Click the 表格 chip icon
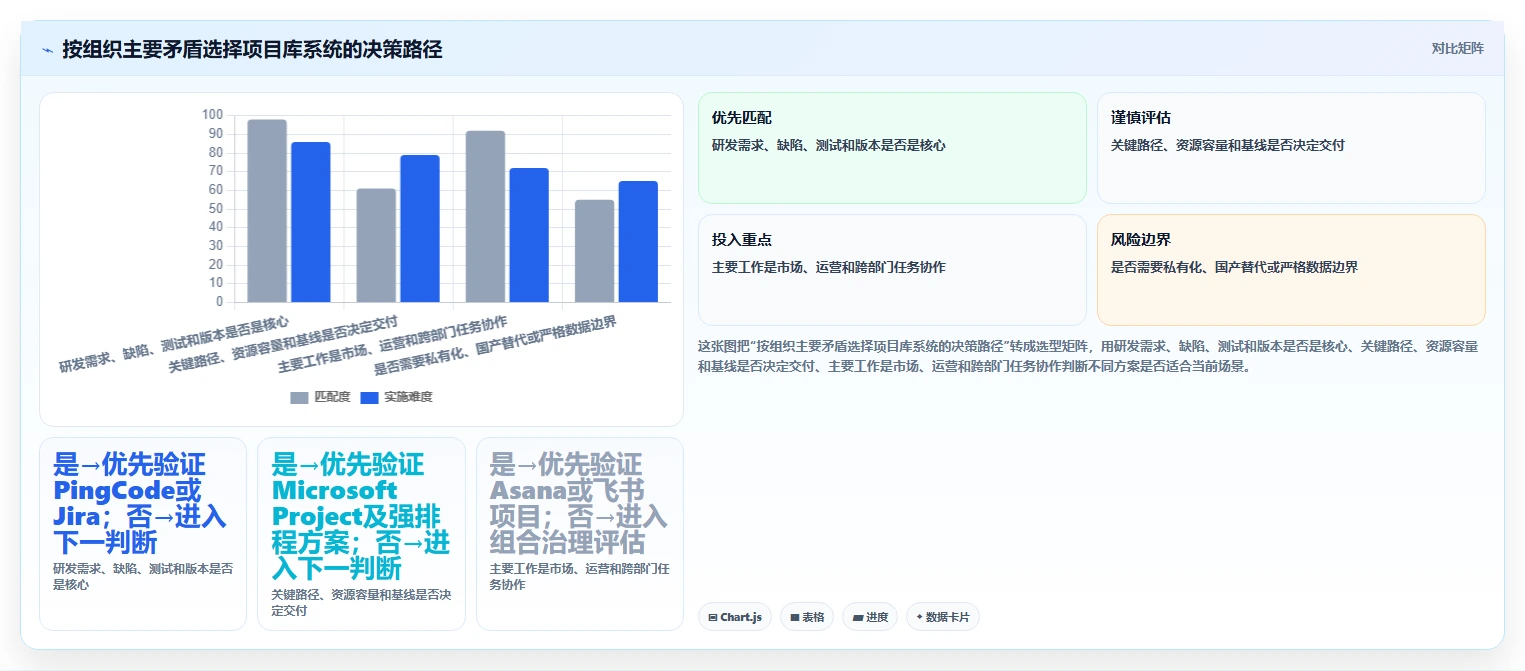The width and height of the screenshot is (1525, 671). click(x=794, y=618)
